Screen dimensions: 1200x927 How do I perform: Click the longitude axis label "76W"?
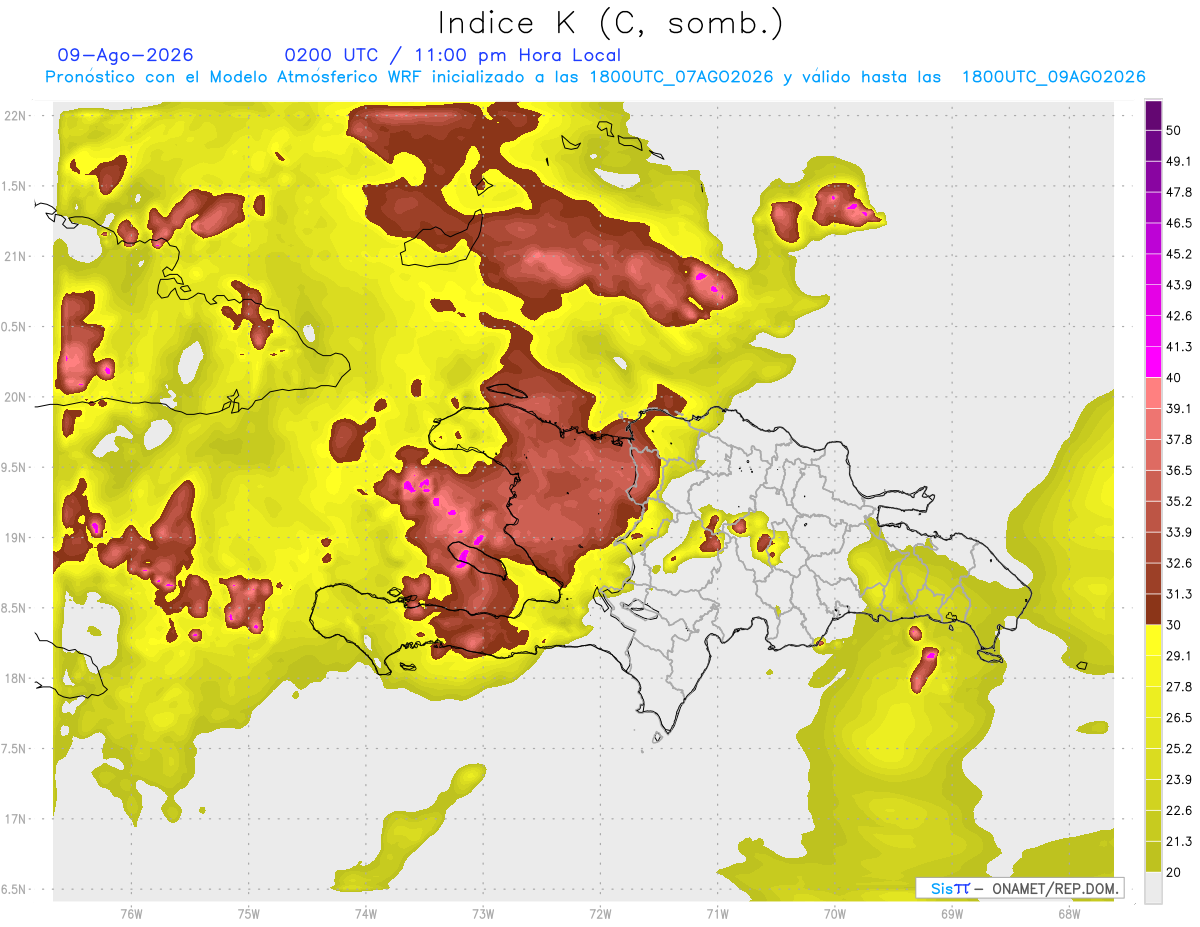[x=131, y=913]
